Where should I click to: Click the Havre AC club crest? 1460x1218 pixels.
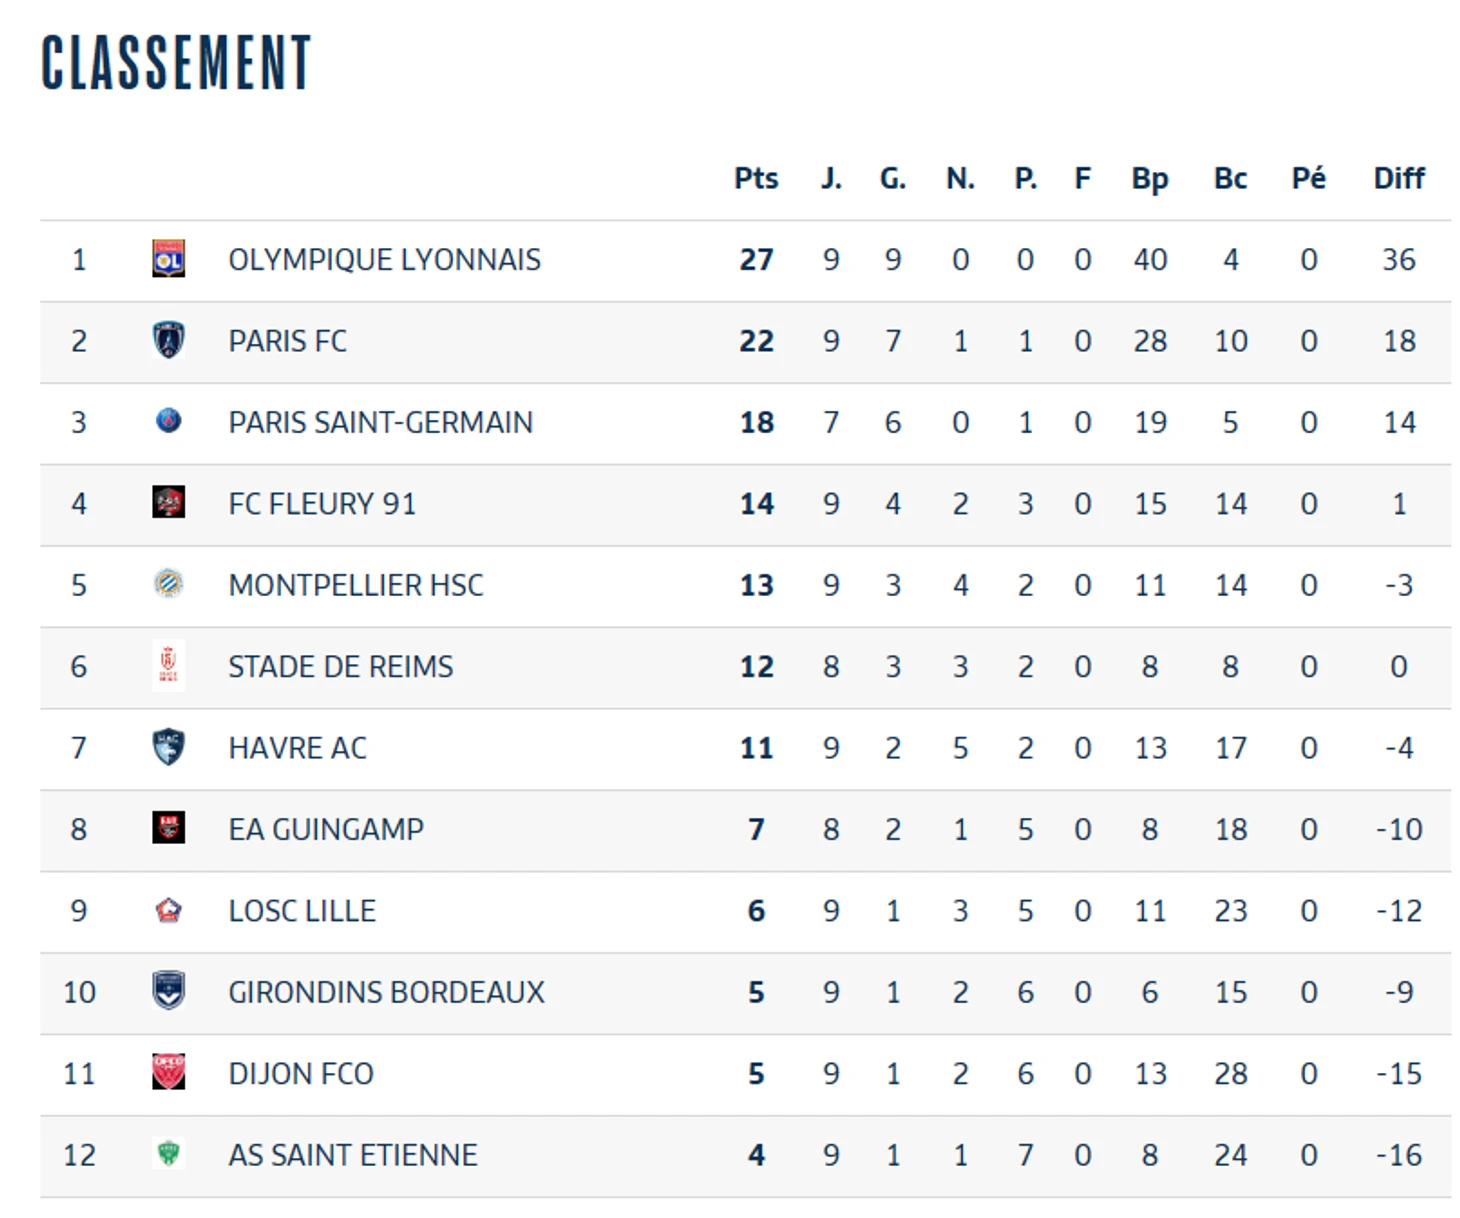[168, 747]
